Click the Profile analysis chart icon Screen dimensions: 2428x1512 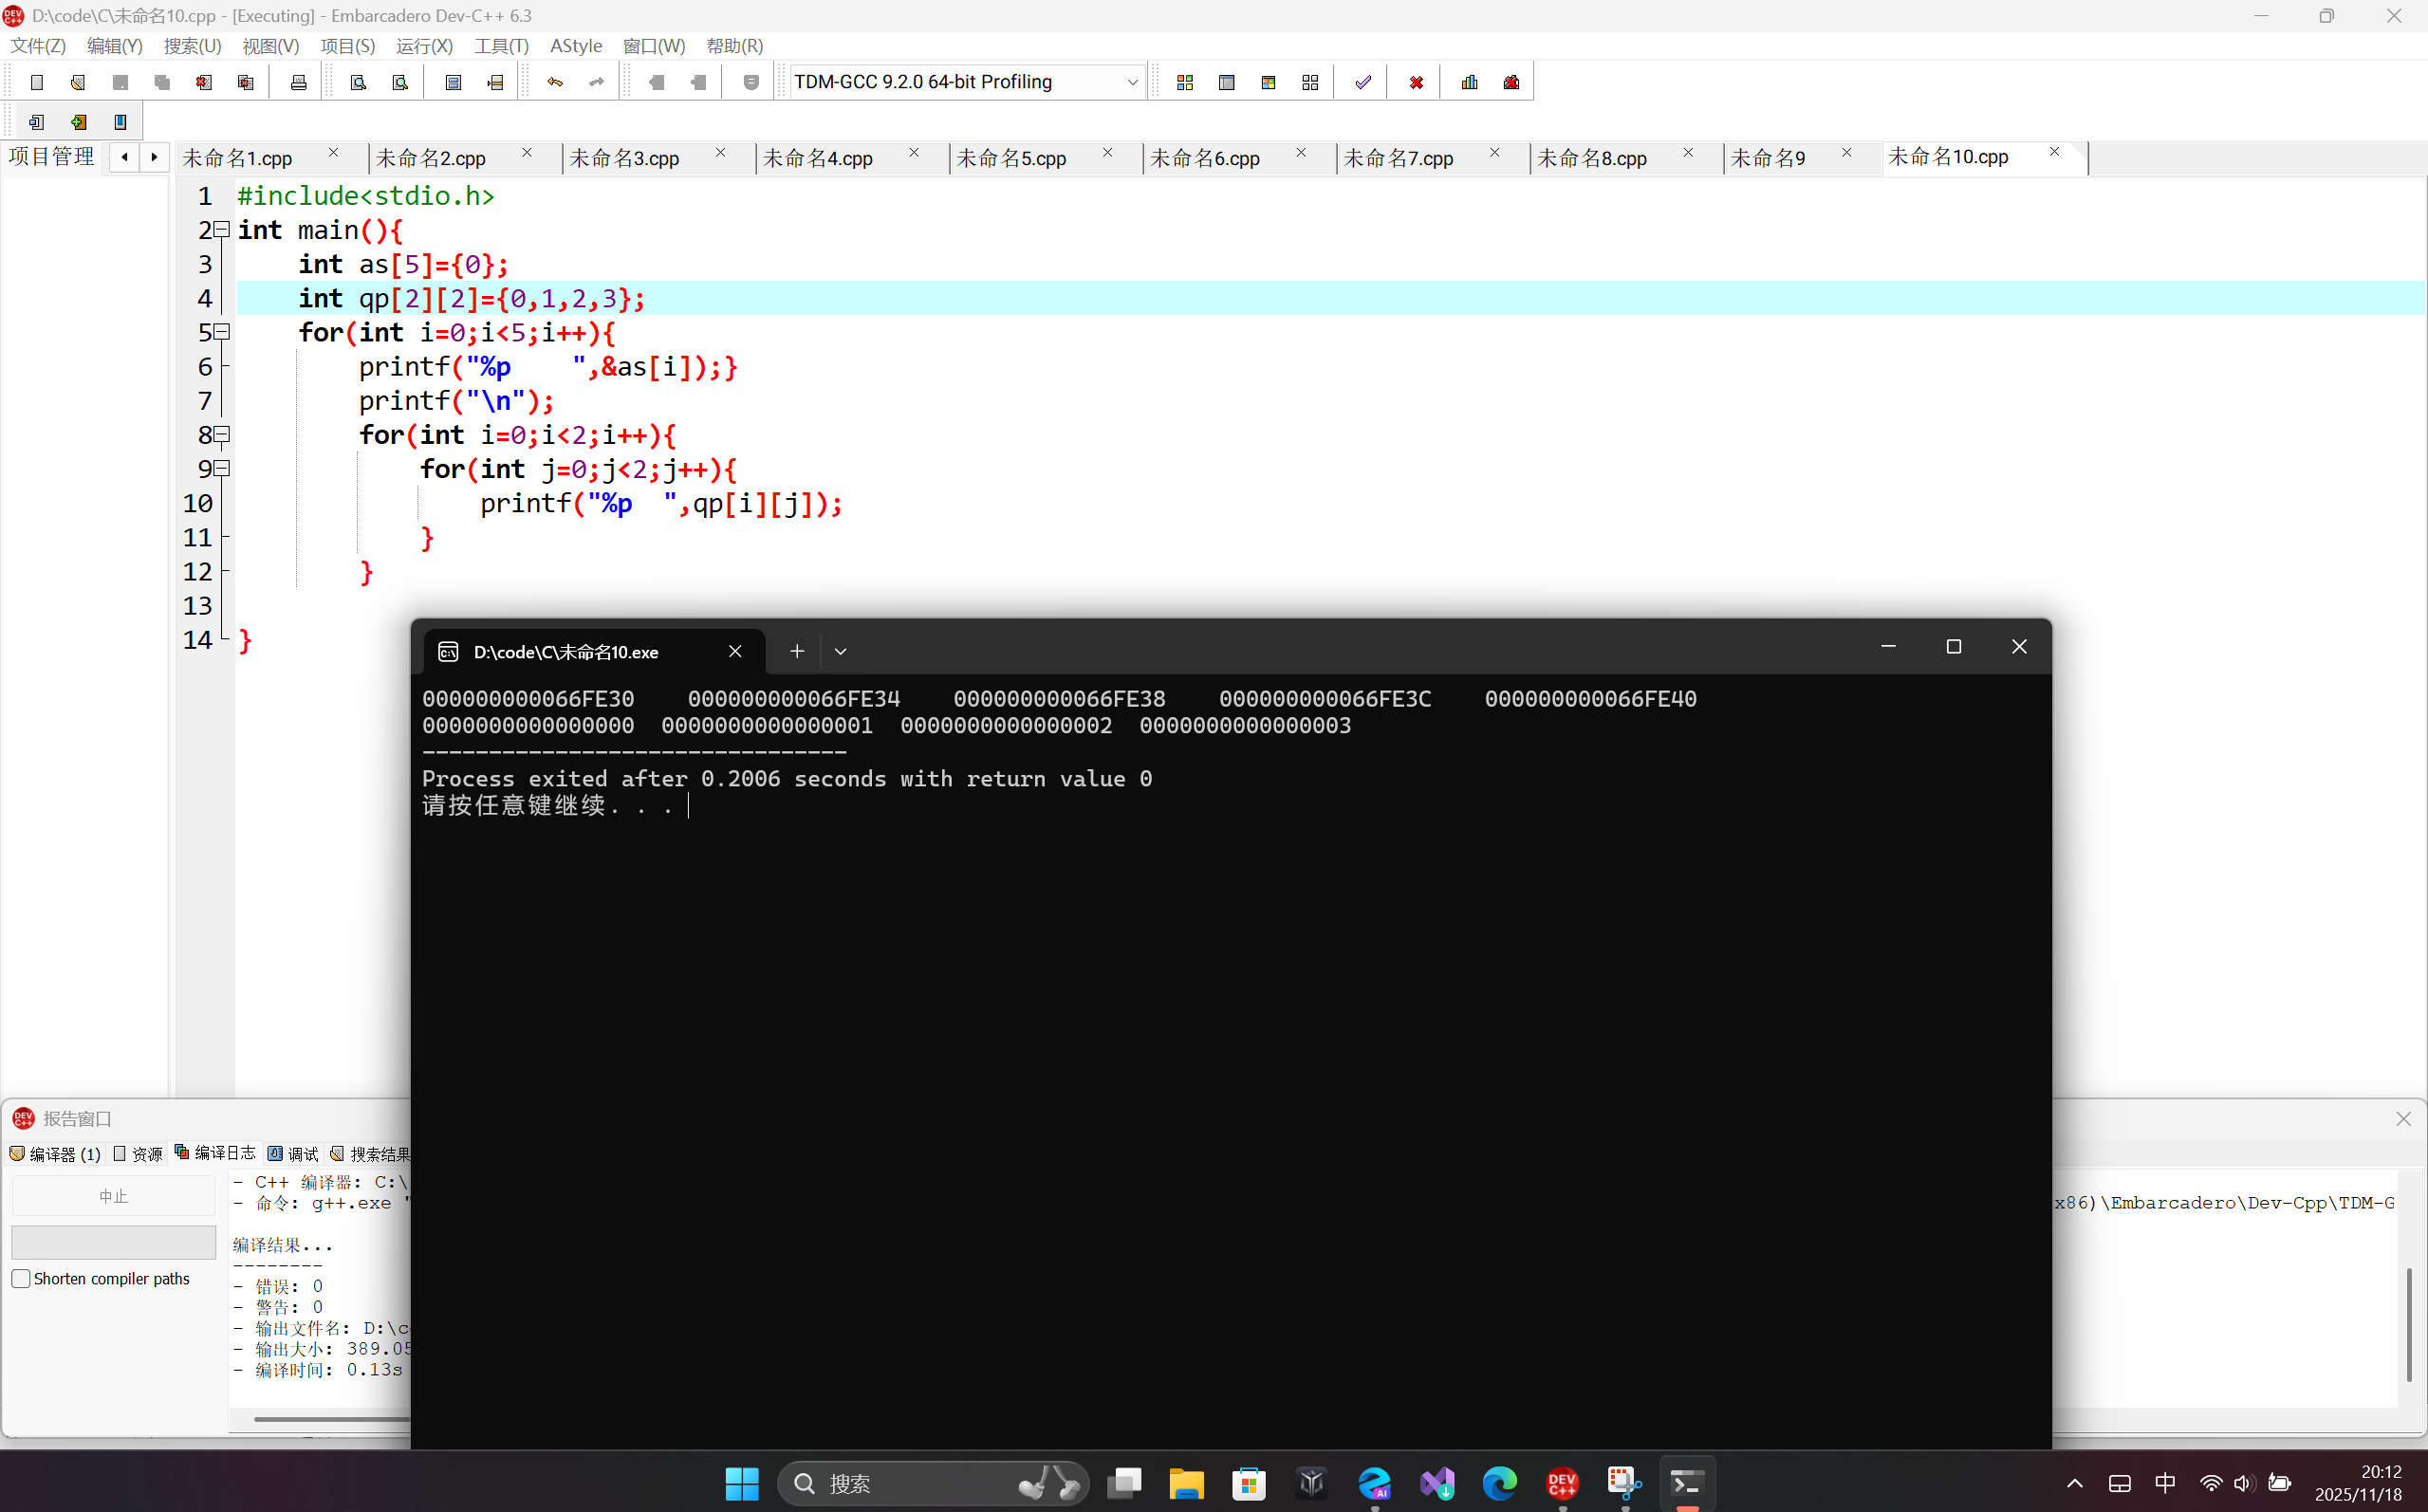[1469, 82]
